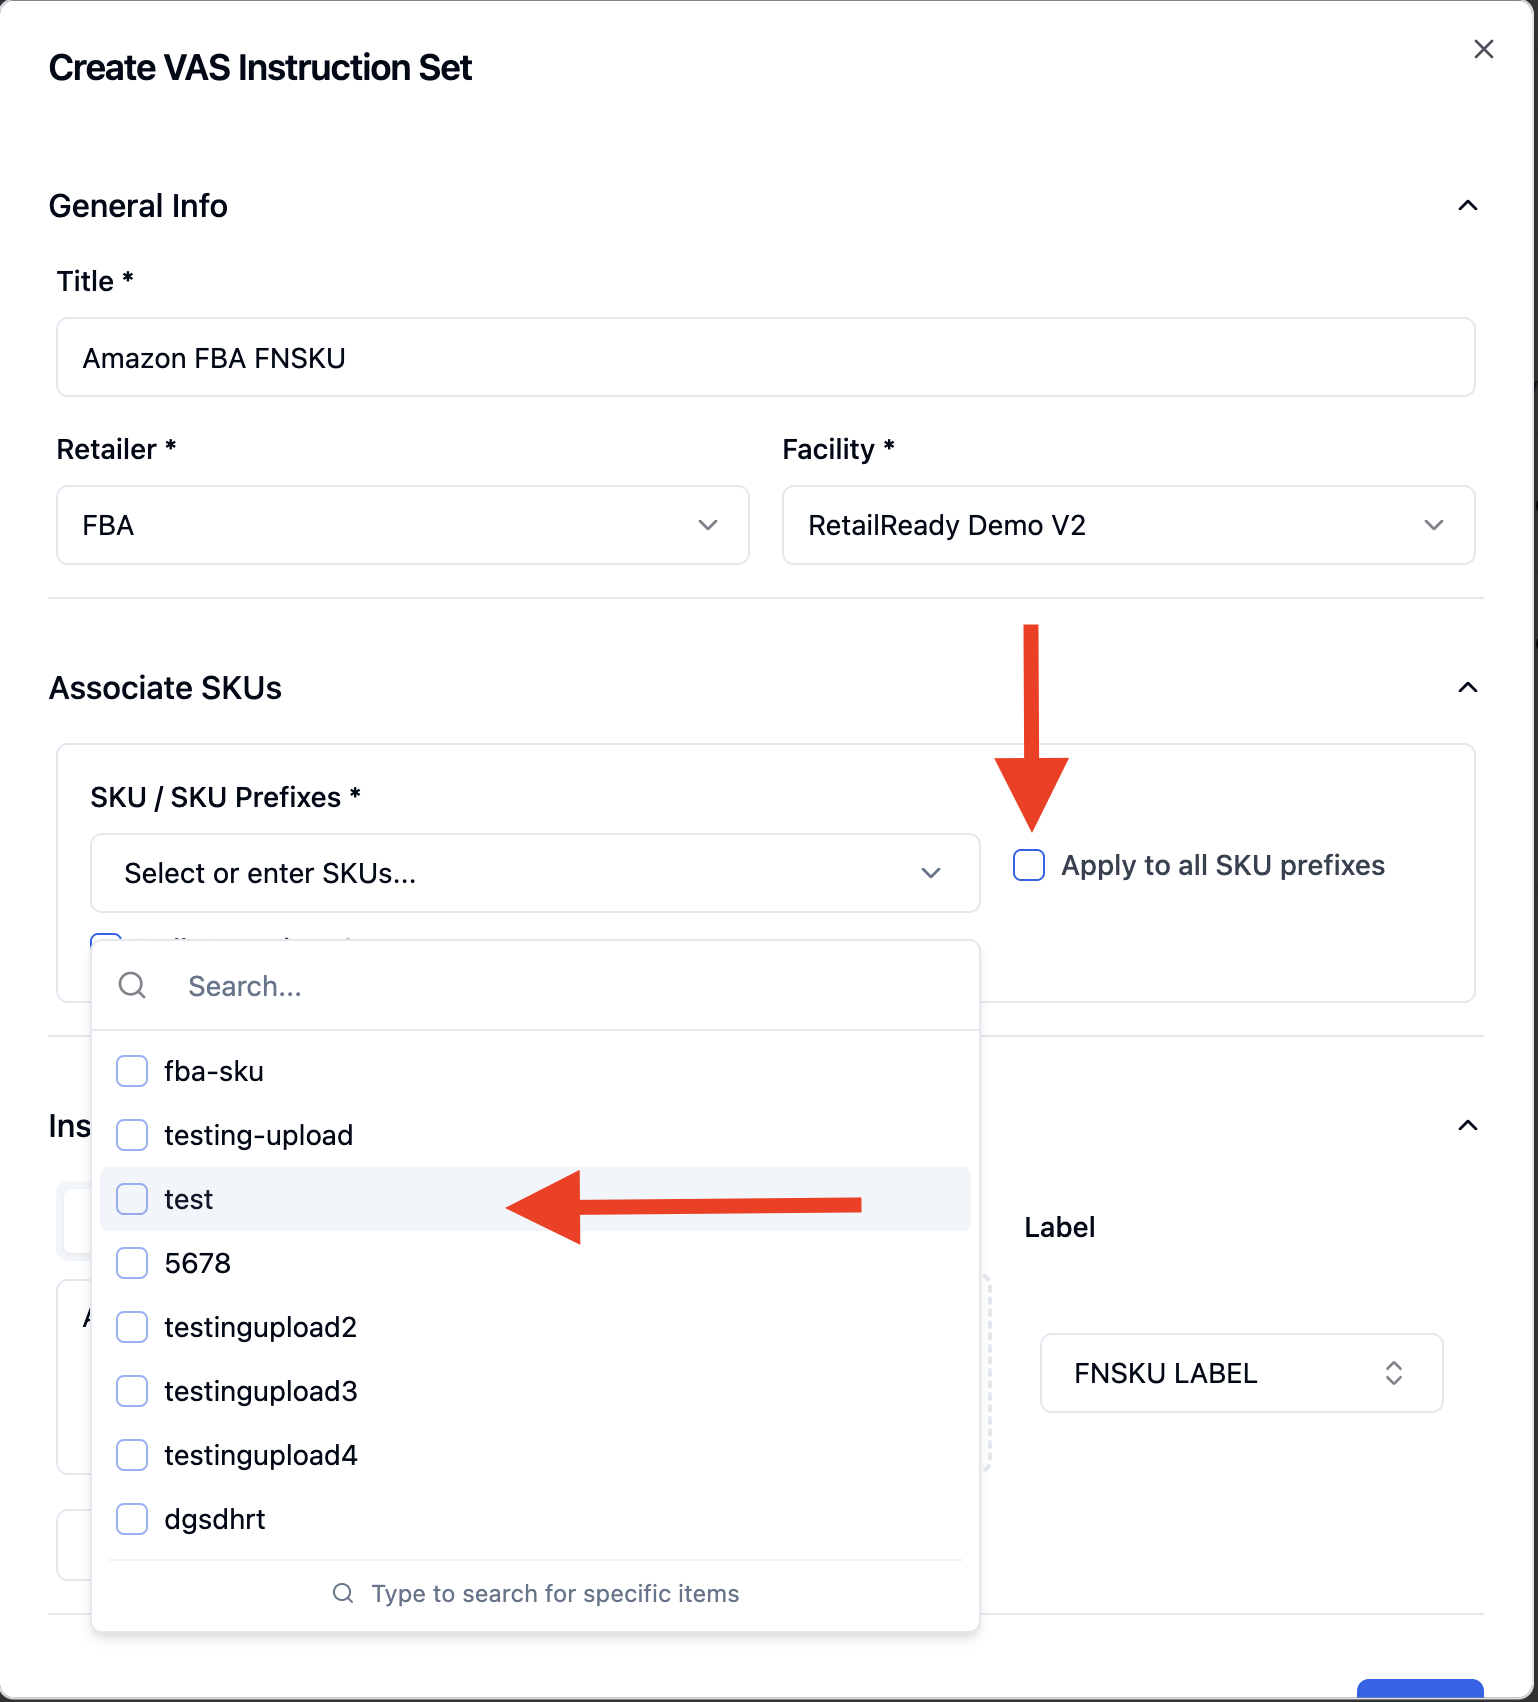Viewport: 1538px width, 1702px height.
Task: Click the magnifier icon beside Search
Action: [132, 985]
